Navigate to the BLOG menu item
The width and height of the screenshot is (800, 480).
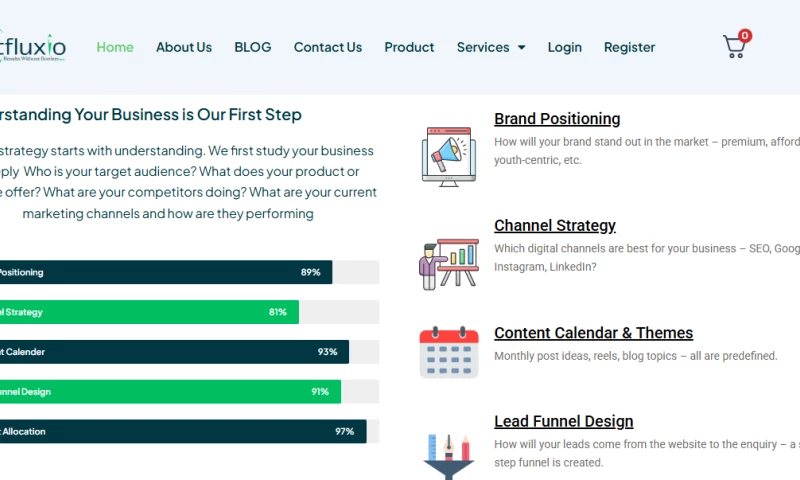[253, 47]
